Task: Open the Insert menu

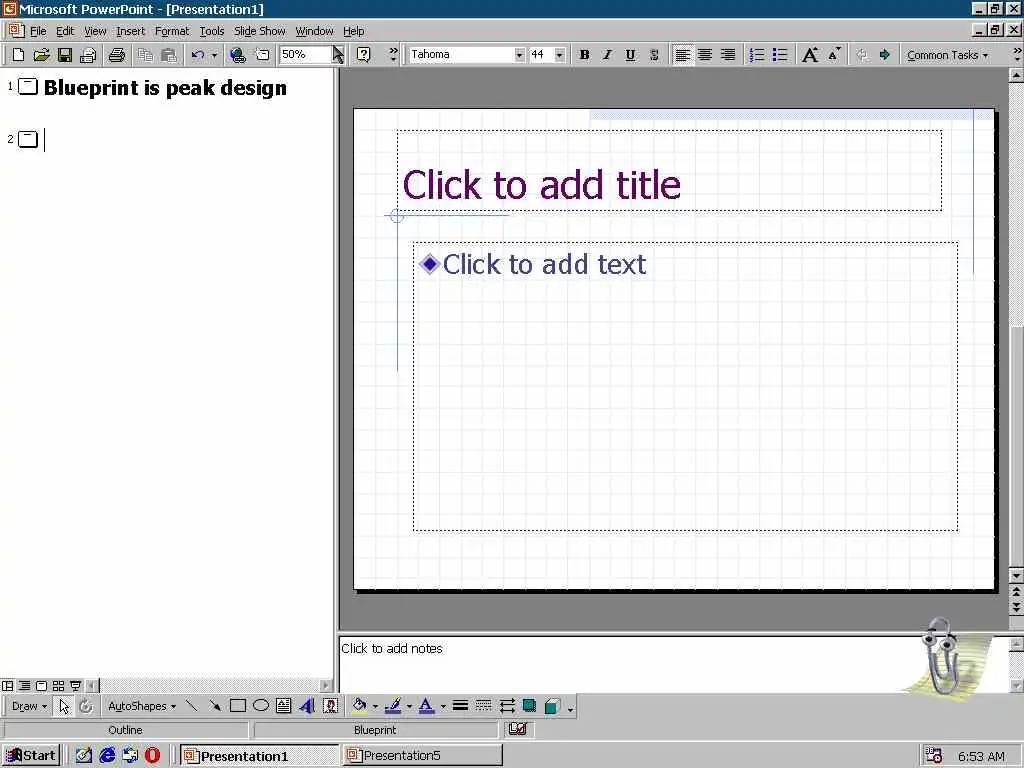Action: (131, 31)
